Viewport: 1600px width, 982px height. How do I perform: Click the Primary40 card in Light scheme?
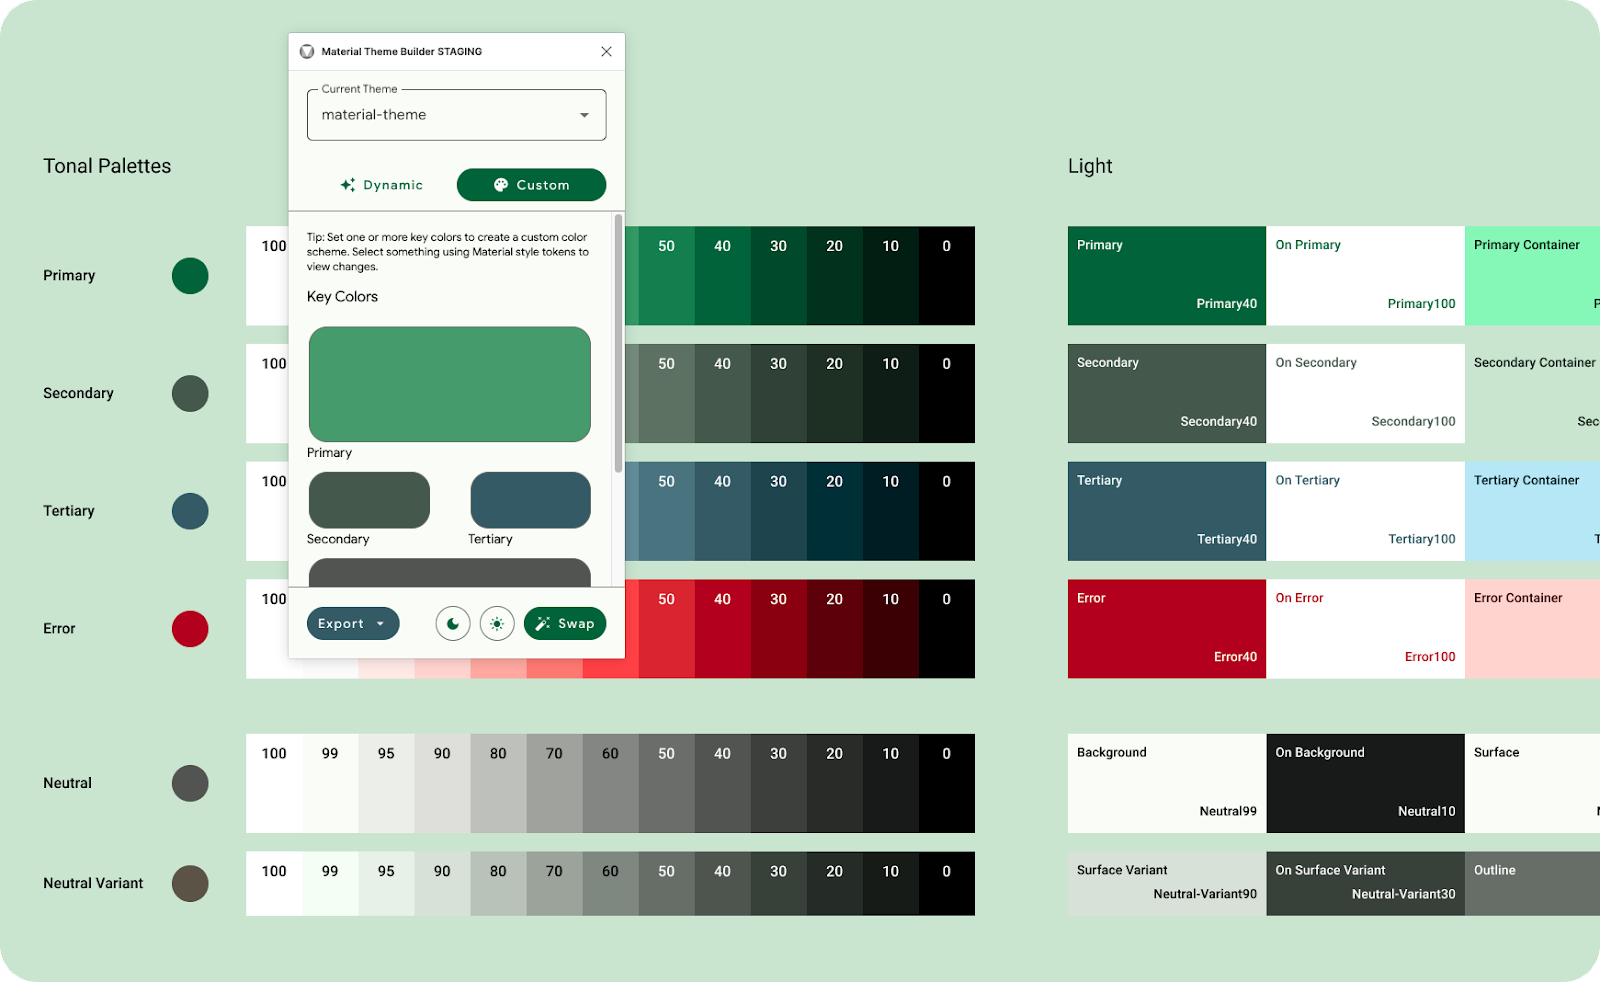point(1166,275)
